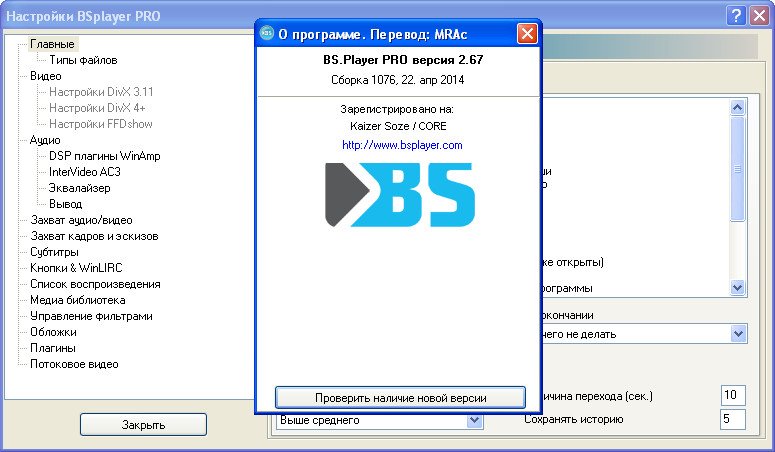The width and height of the screenshot is (775, 452).
Task: Click the Закрыть button
Action: pyautogui.click(x=143, y=424)
